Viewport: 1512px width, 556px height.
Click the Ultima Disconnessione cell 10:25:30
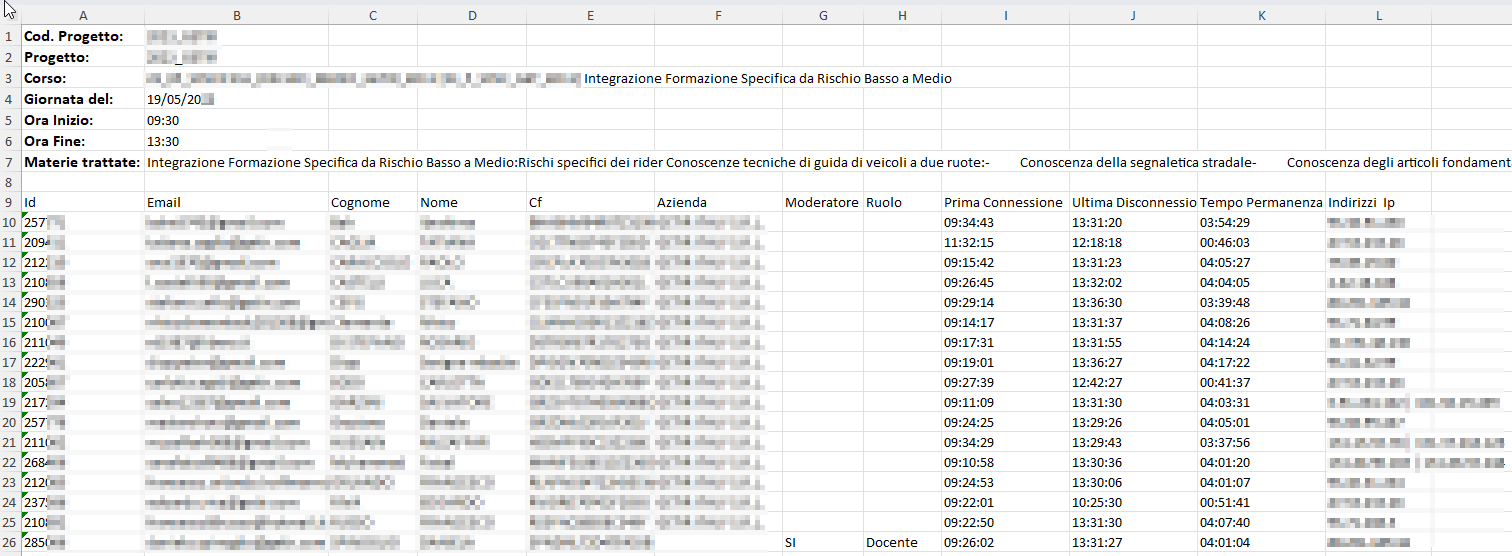(x=1097, y=502)
